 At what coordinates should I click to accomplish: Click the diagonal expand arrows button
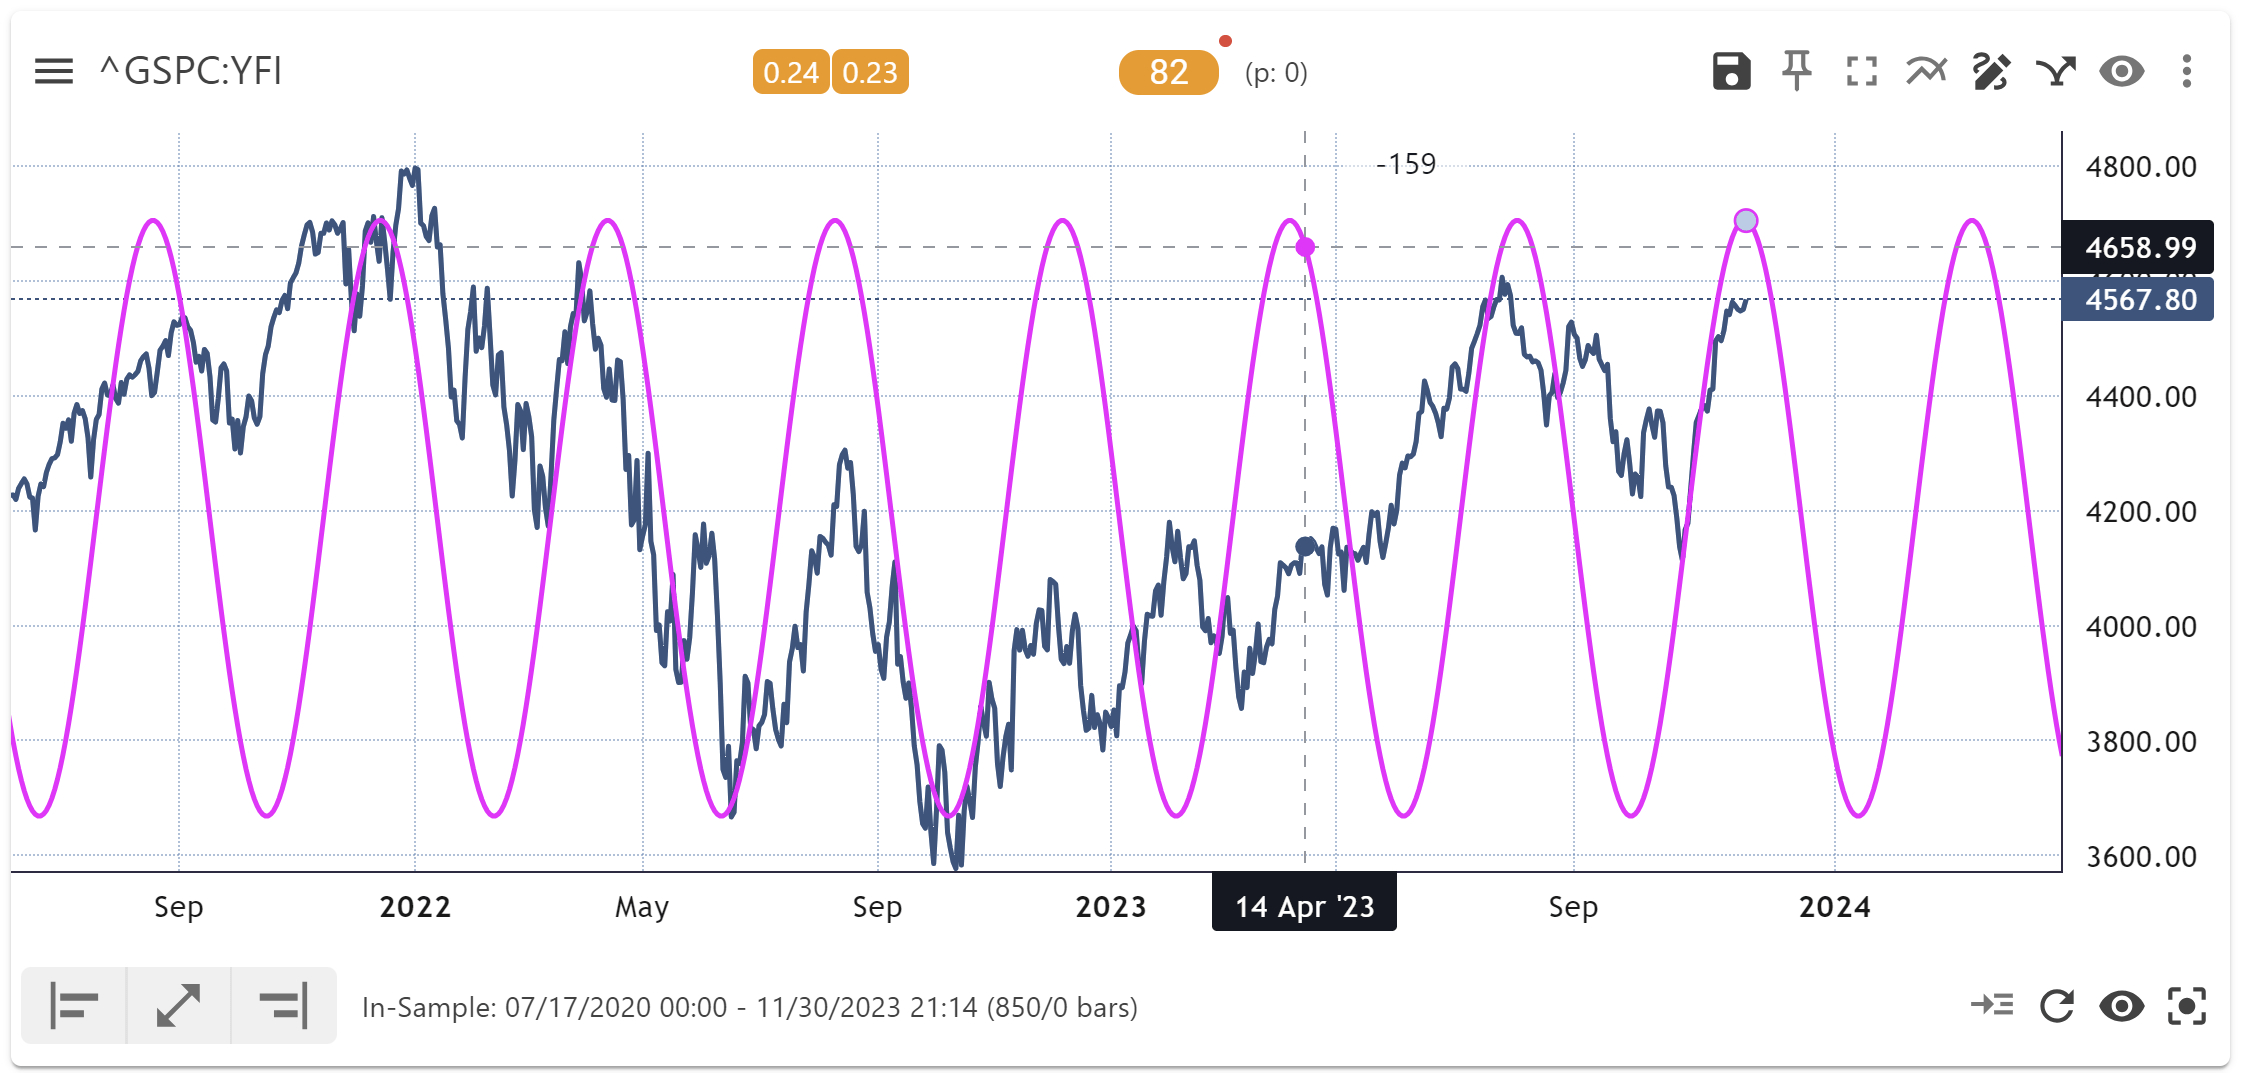tap(179, 1005)
